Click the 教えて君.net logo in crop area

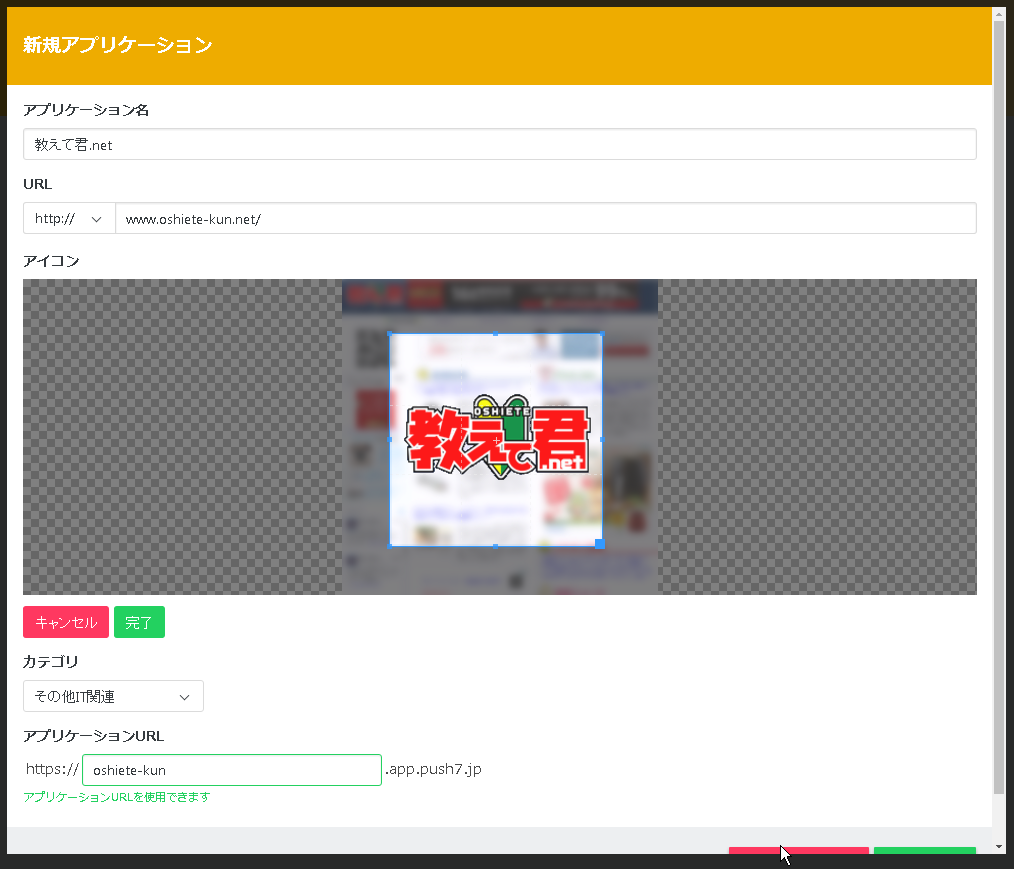497,436
